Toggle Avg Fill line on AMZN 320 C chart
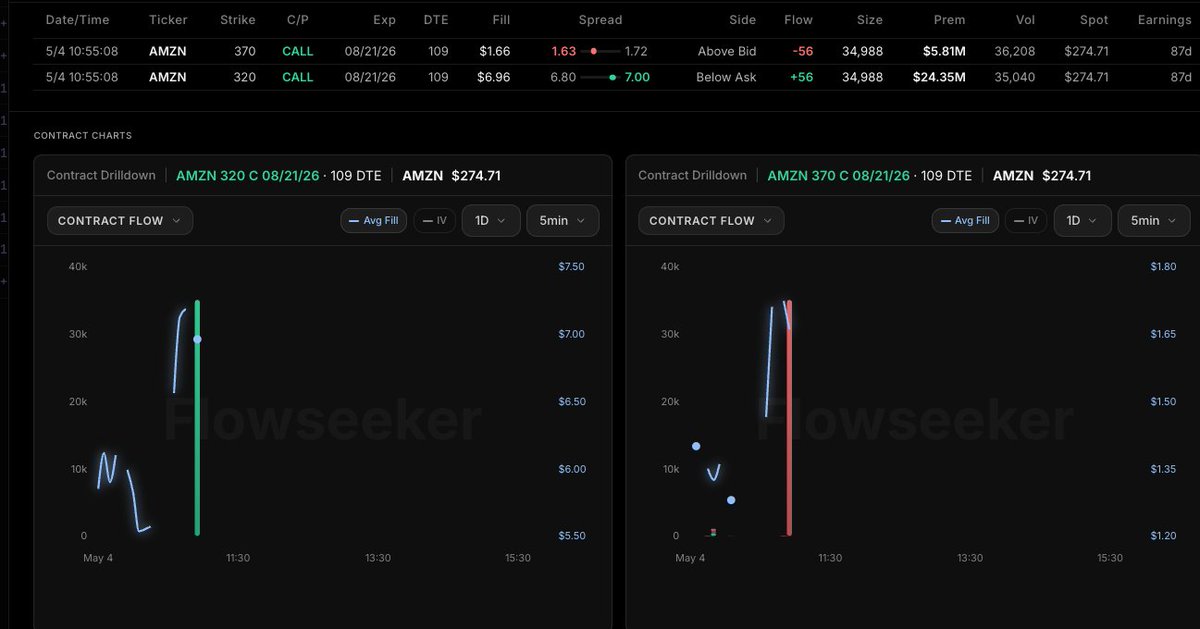This screenshot has width=1200, height=629. click(x=374, y=221)
